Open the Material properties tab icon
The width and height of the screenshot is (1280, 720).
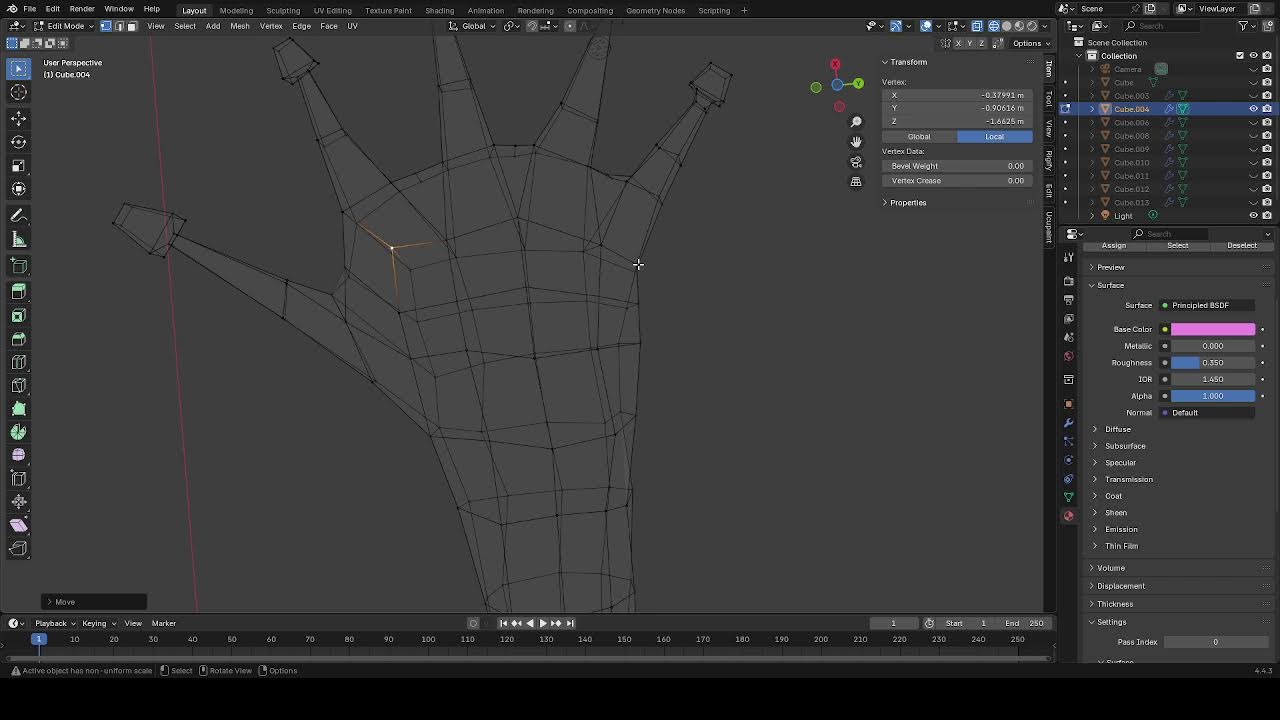coord(1068,516)
